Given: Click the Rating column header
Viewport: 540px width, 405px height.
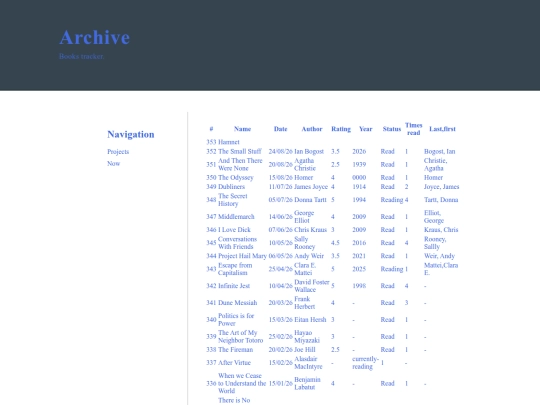Looking at the screenshot, I should tap(341, 129).
